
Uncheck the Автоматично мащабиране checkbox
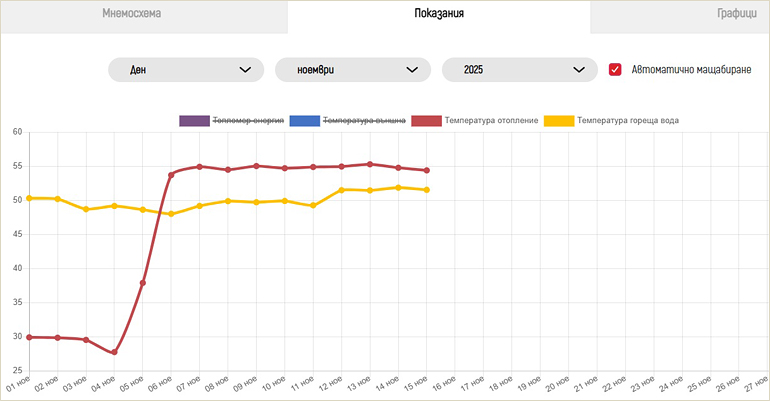coord(616,70)
